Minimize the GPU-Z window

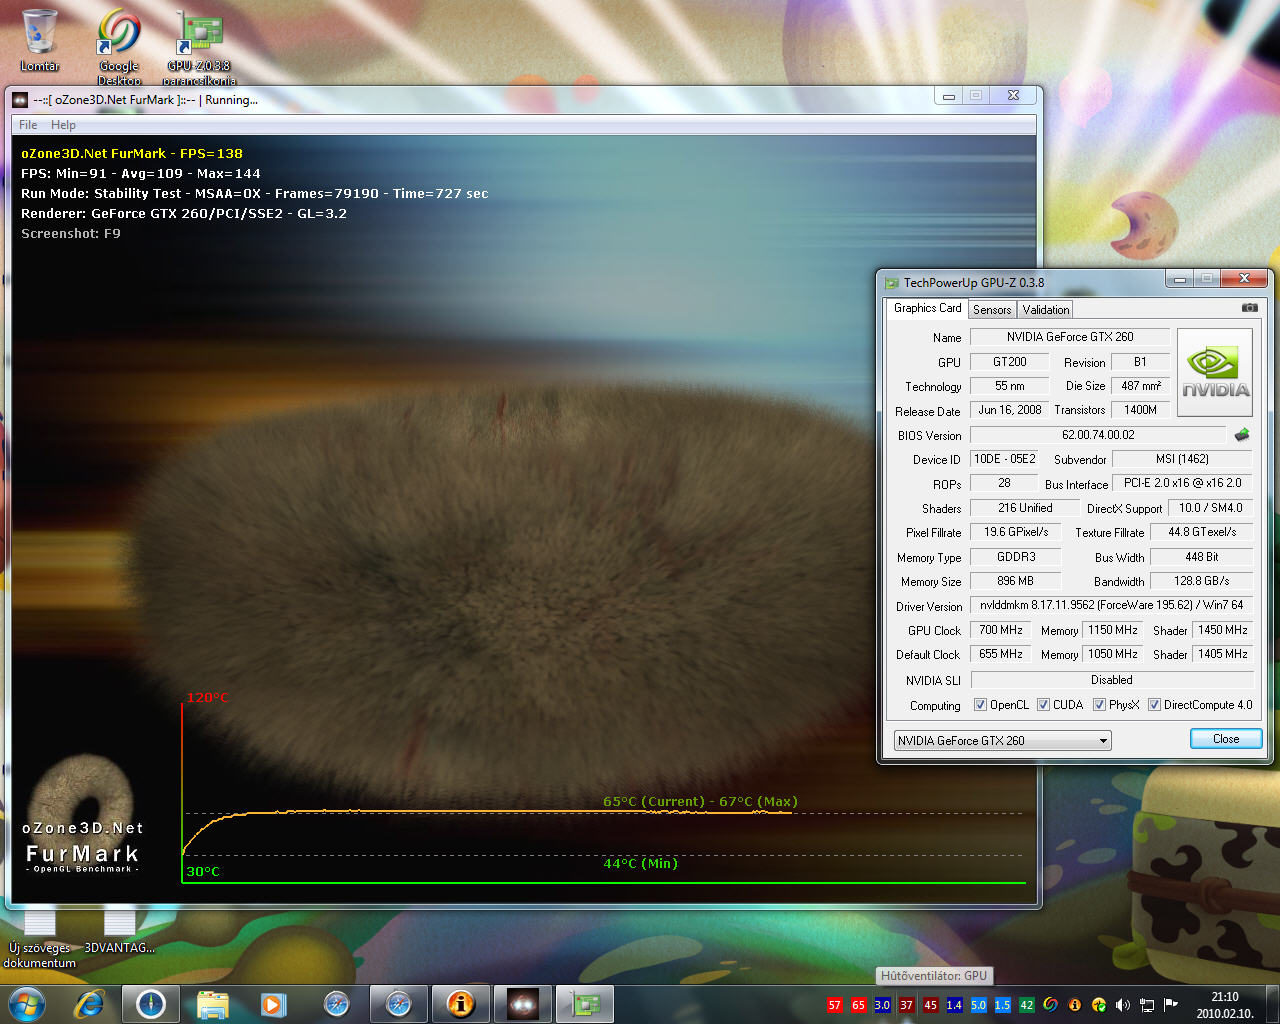point(1179,279)
